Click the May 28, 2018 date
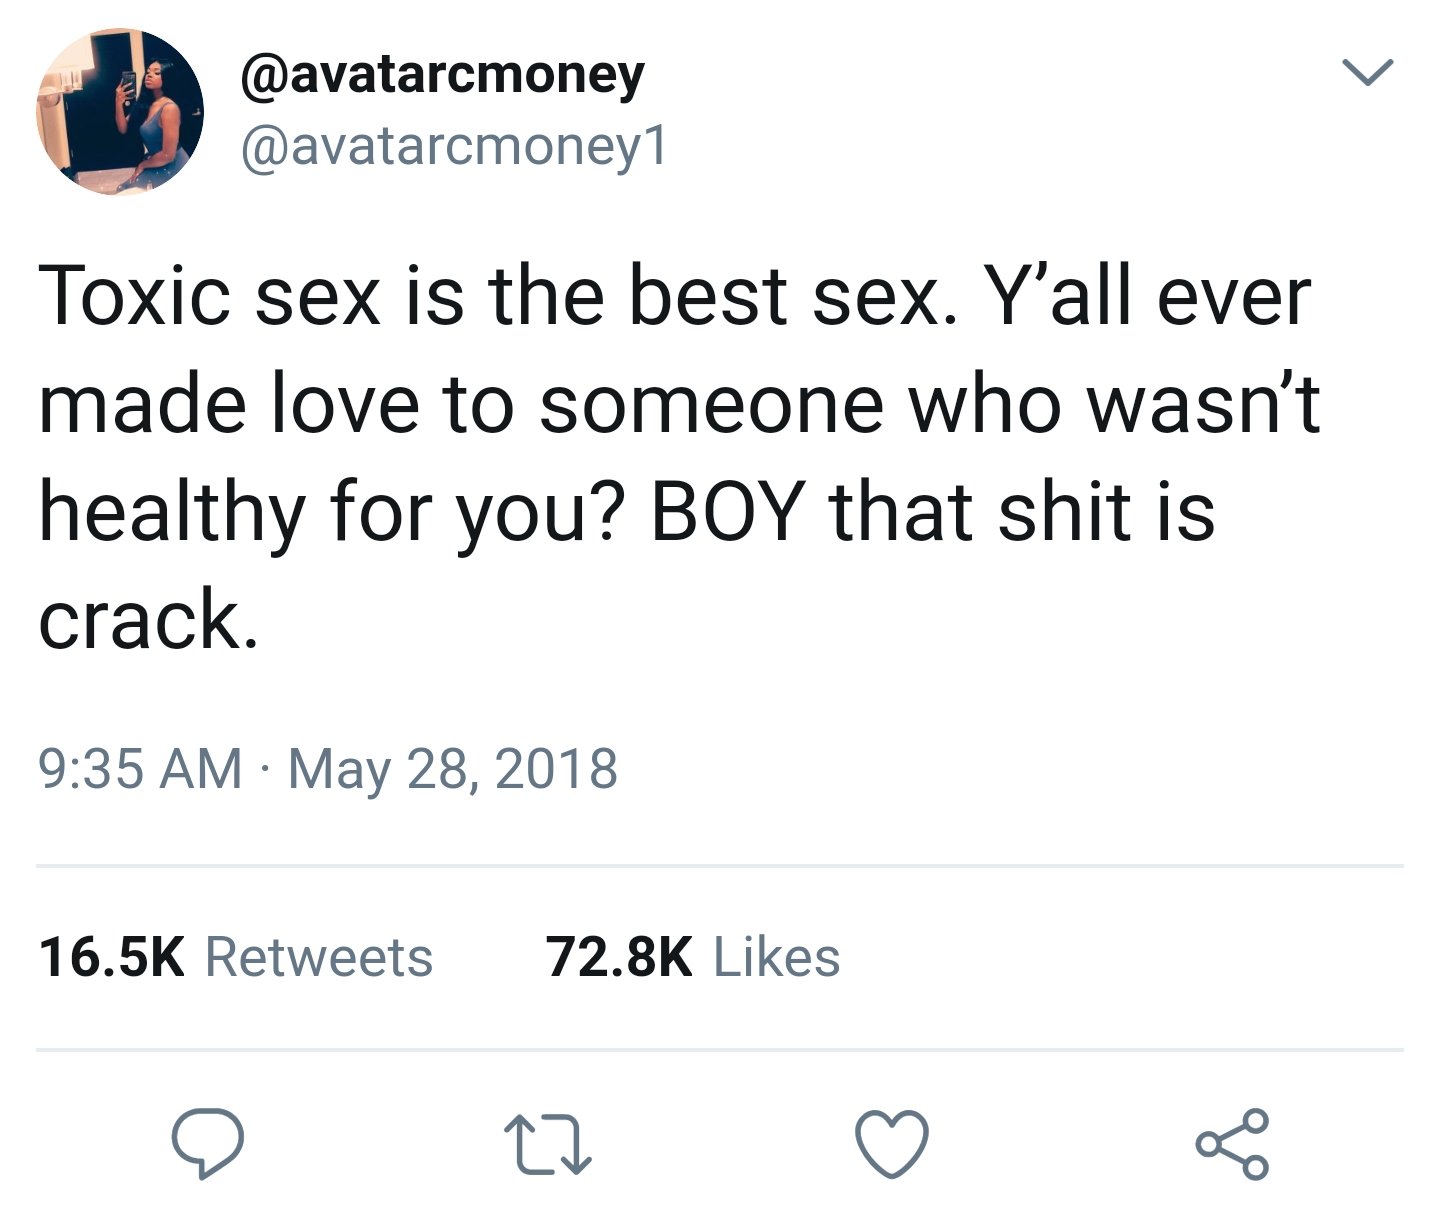Viewport: 1437px width, 1230px height. click(453, 769)
